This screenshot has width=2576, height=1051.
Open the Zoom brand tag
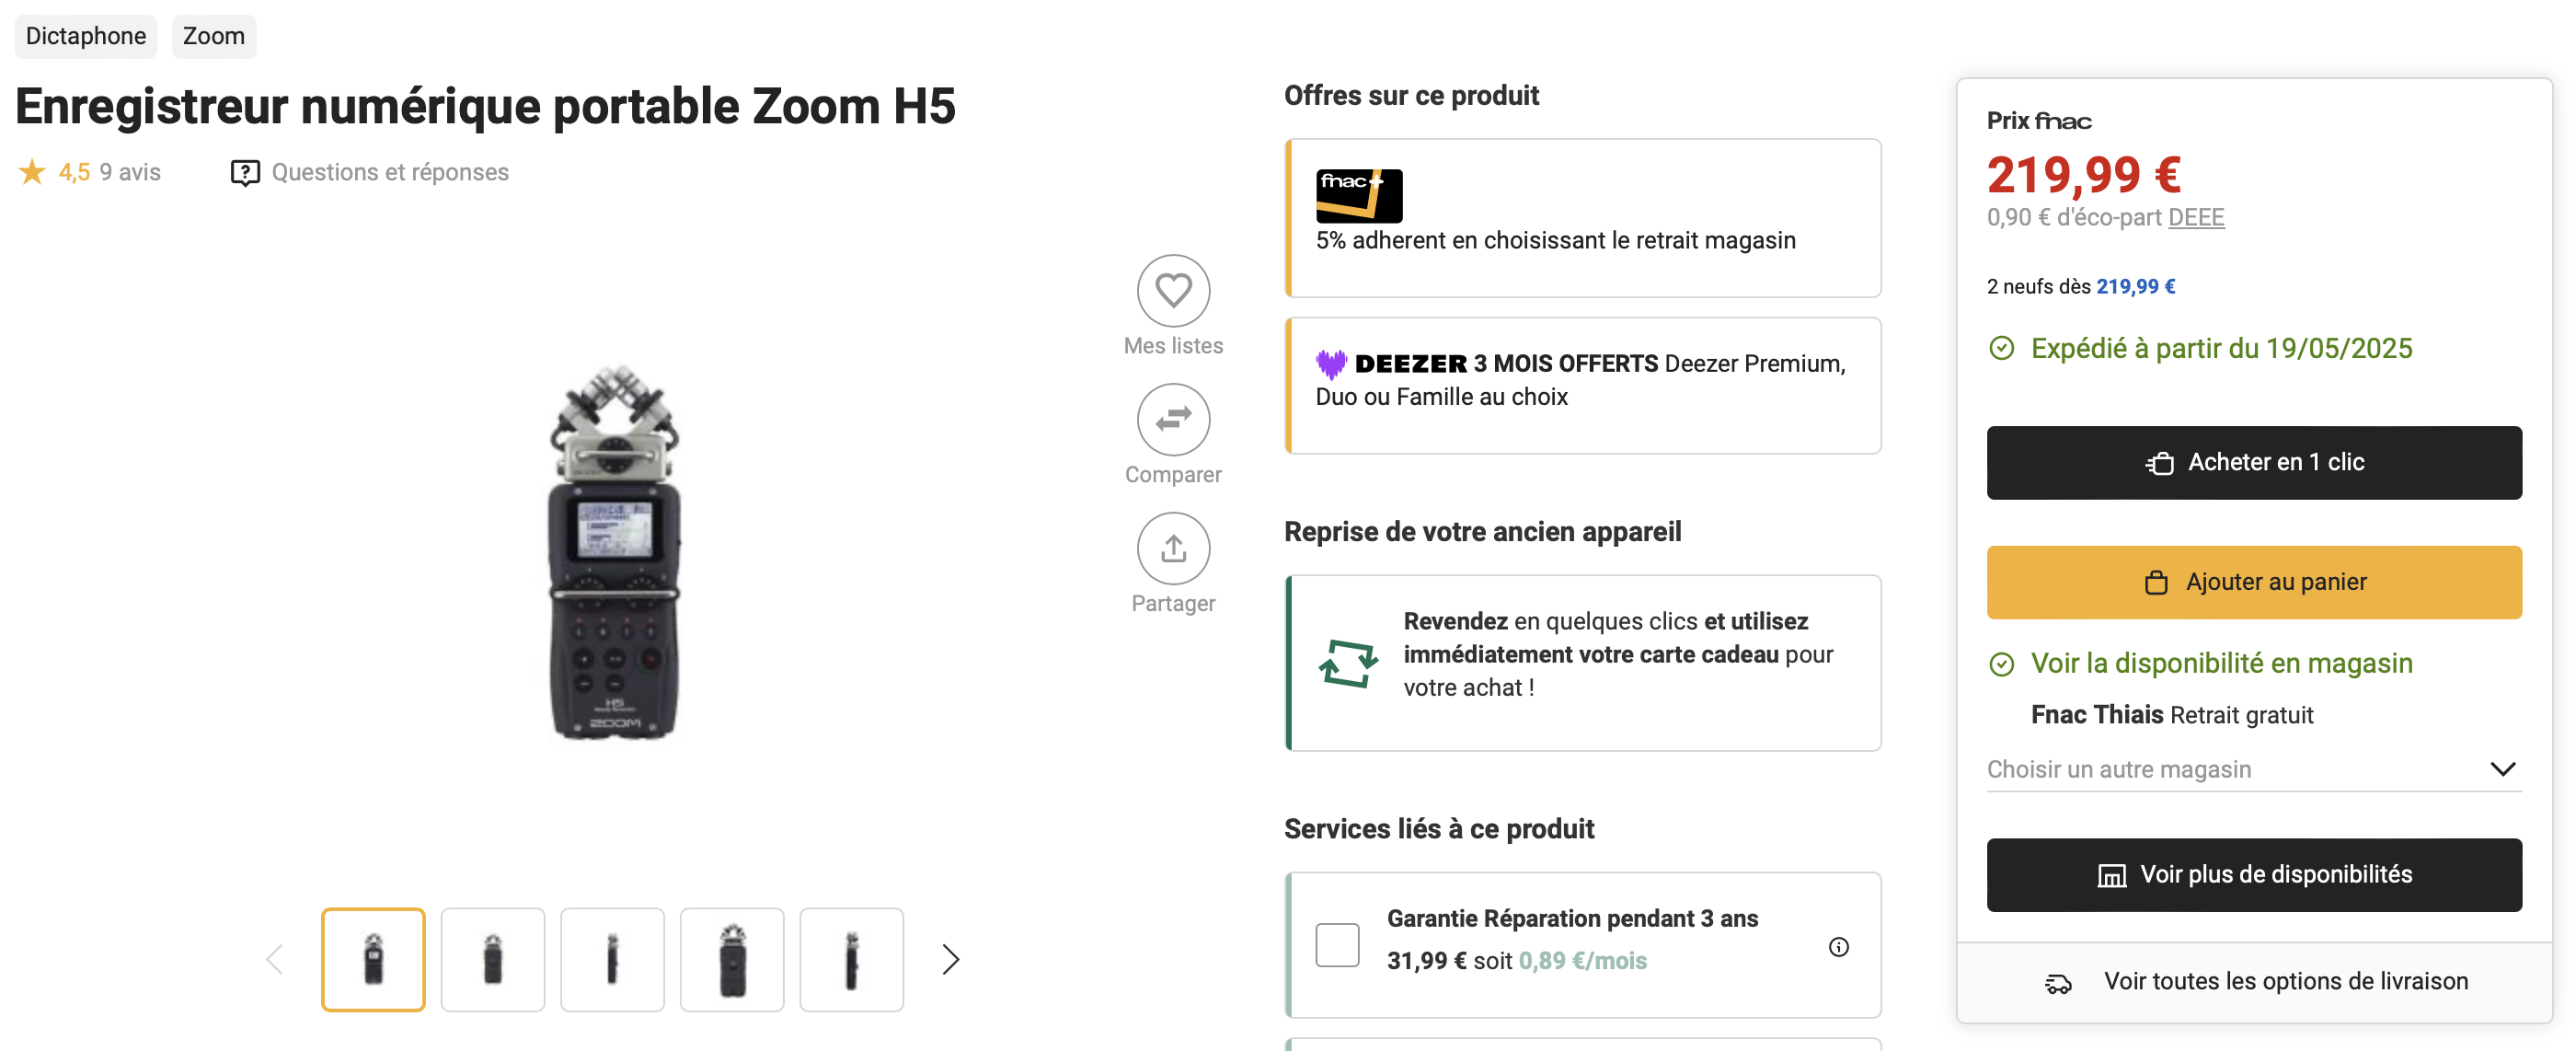coord(213,36)
